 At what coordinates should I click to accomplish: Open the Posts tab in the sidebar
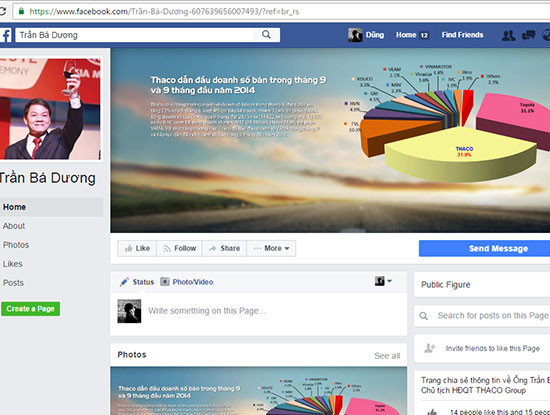pyautogui.click(x=13, y=283)
